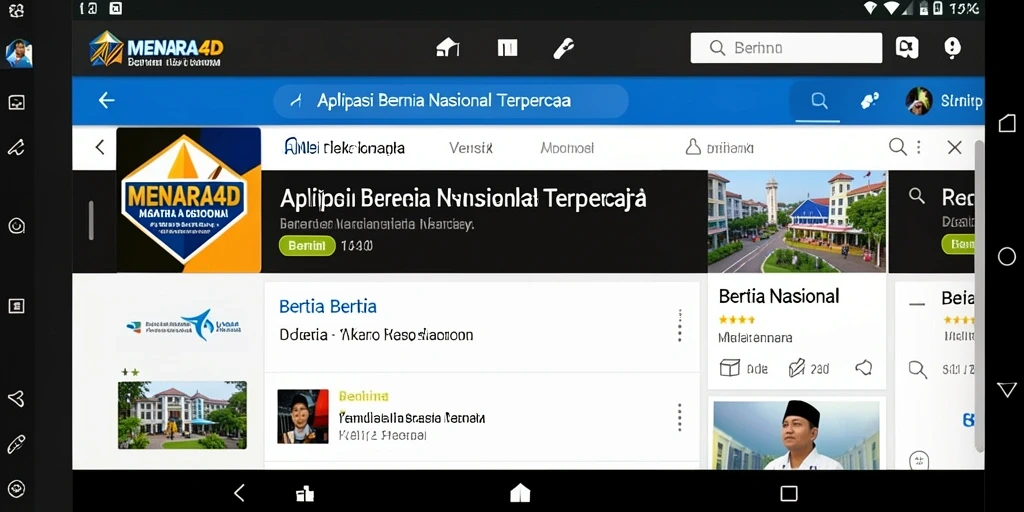
Task: Select the pen icon in left sidebar
Action: point(16,148)
